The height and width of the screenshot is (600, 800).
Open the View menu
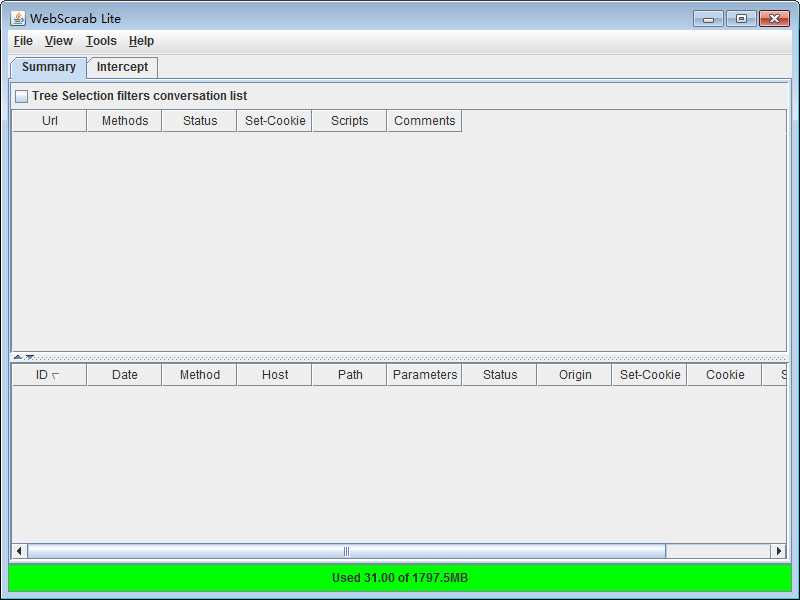[x=59, y=41]
